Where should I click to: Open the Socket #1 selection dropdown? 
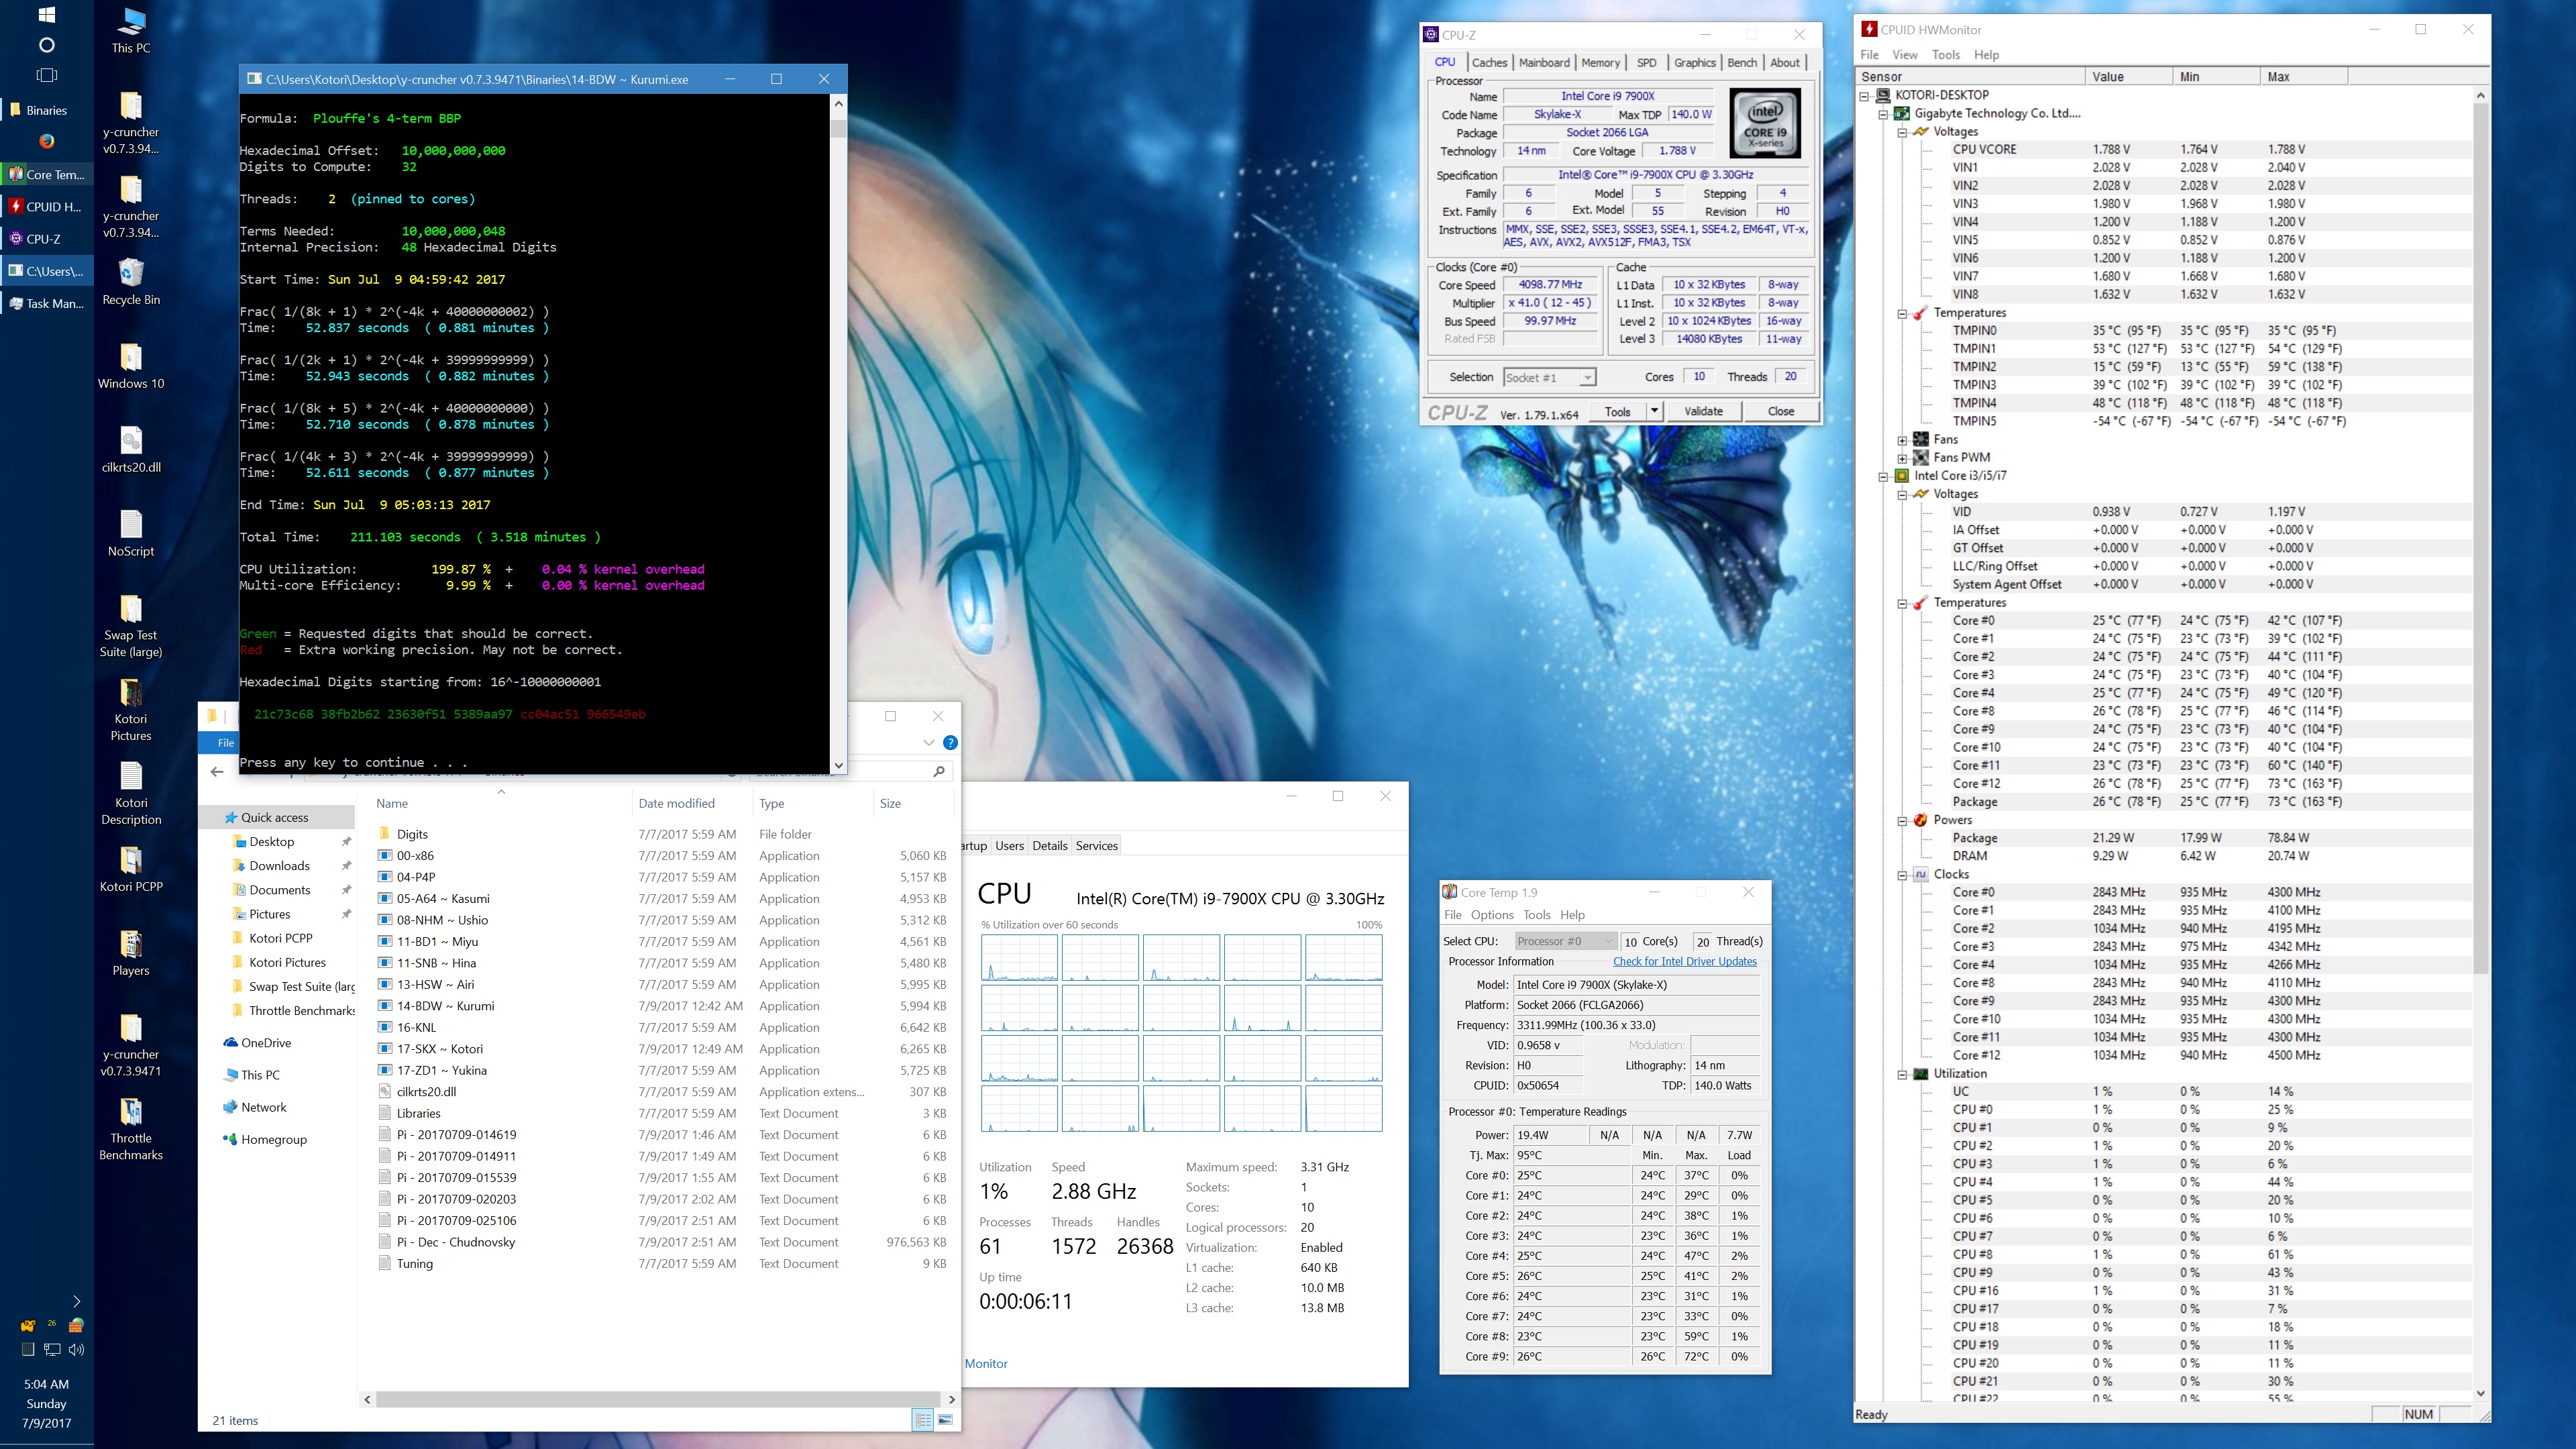point(1586,377)
